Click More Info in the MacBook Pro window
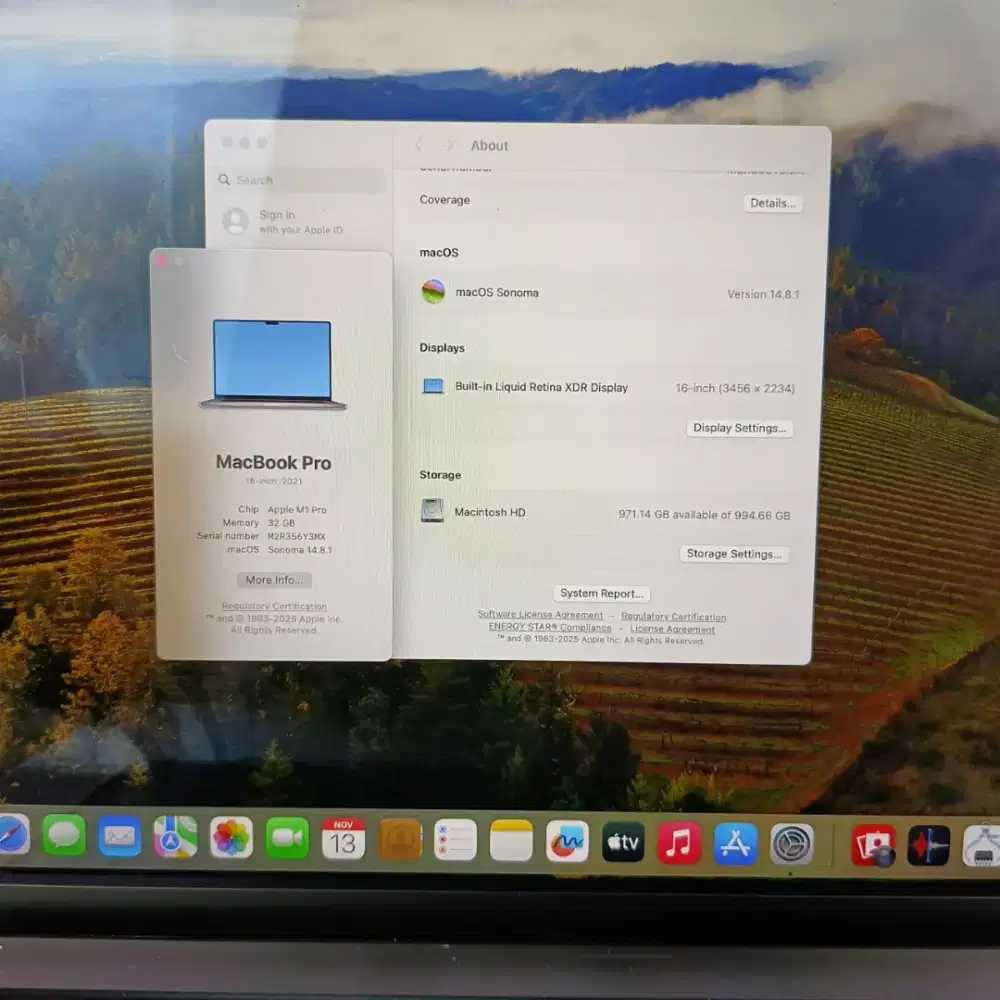This screenshot has width=1000, height=1000. tap(273, 580)
